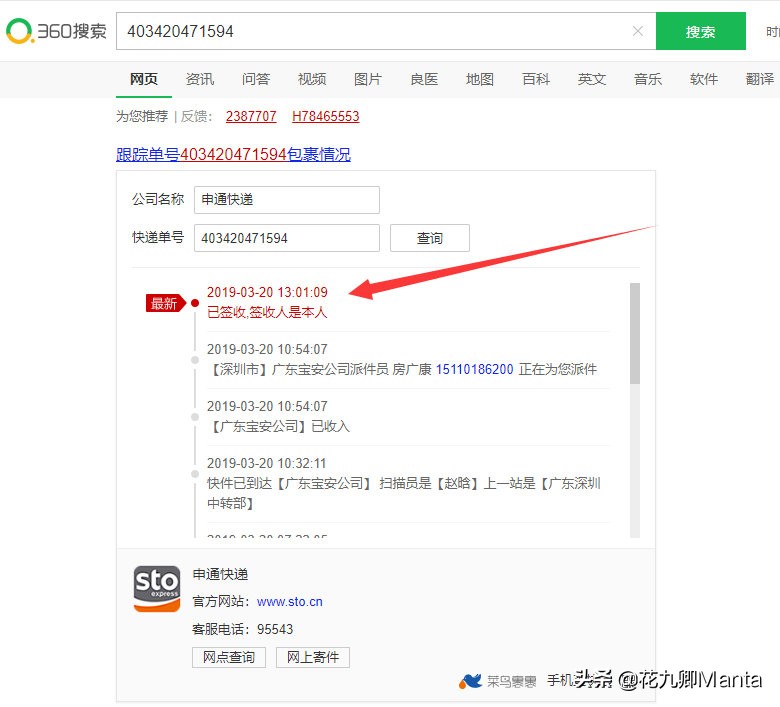Switch to the 资讯 tab

(x=200, y=79)
